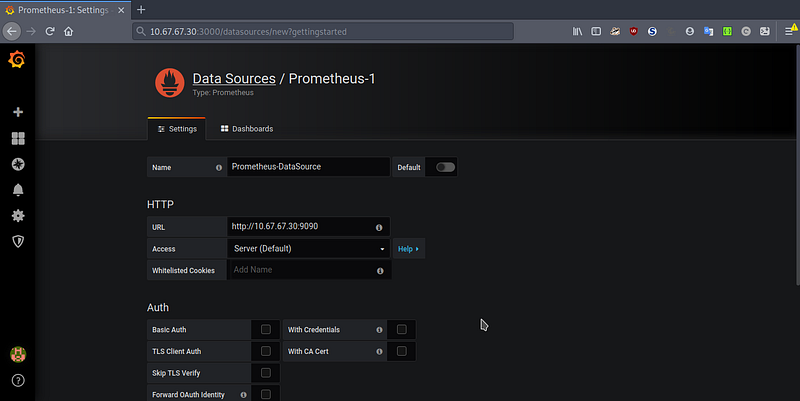Open the Alerting bell icon

point(18,190)
